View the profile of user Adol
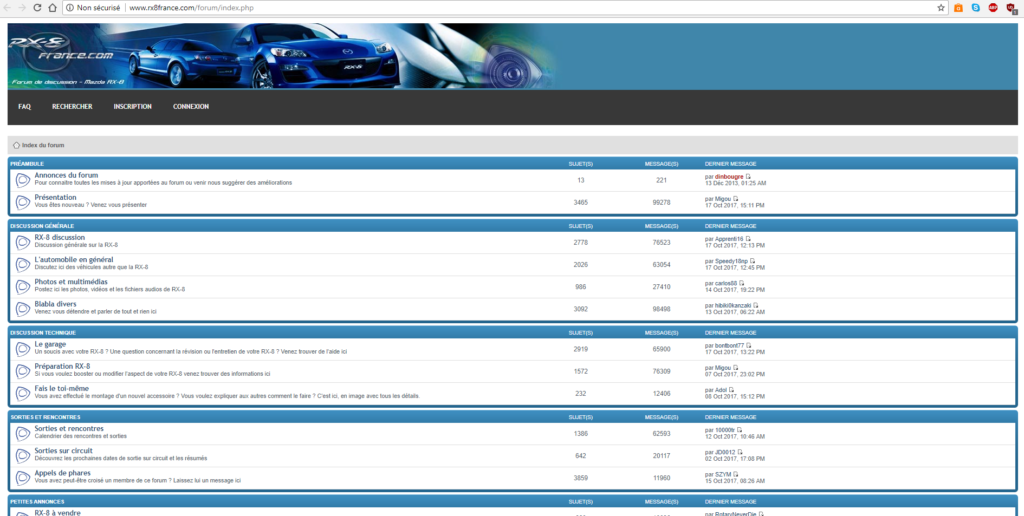 point(721,390)
